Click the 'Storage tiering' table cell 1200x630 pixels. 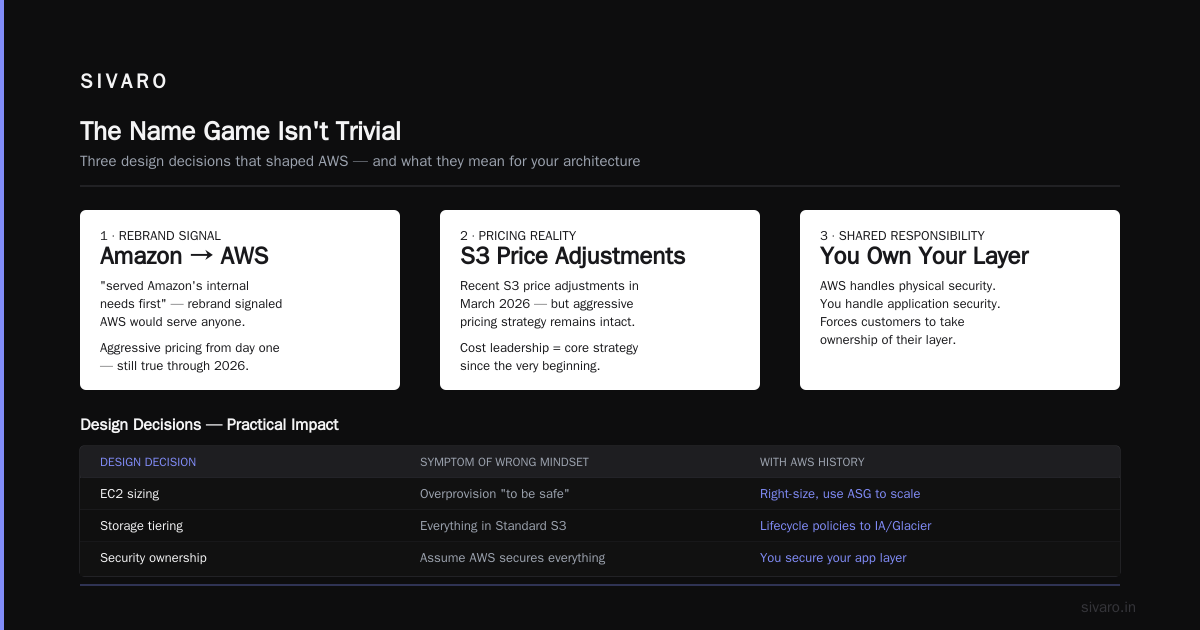(141, 526)
